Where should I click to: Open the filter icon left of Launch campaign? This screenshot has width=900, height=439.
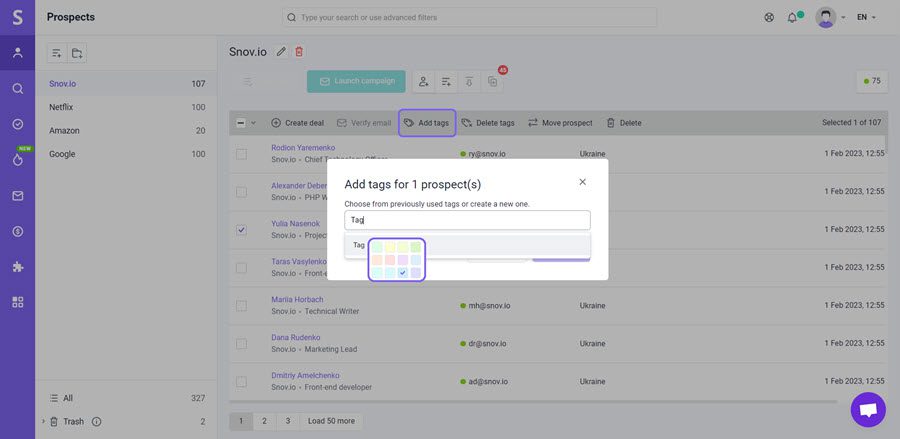coord(248,81)
